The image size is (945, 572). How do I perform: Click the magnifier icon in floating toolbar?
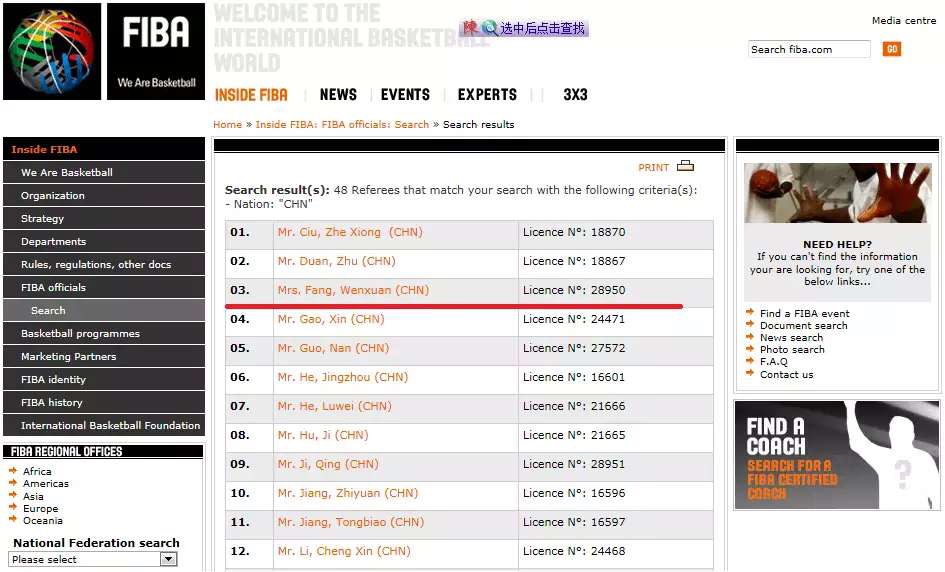489,28
